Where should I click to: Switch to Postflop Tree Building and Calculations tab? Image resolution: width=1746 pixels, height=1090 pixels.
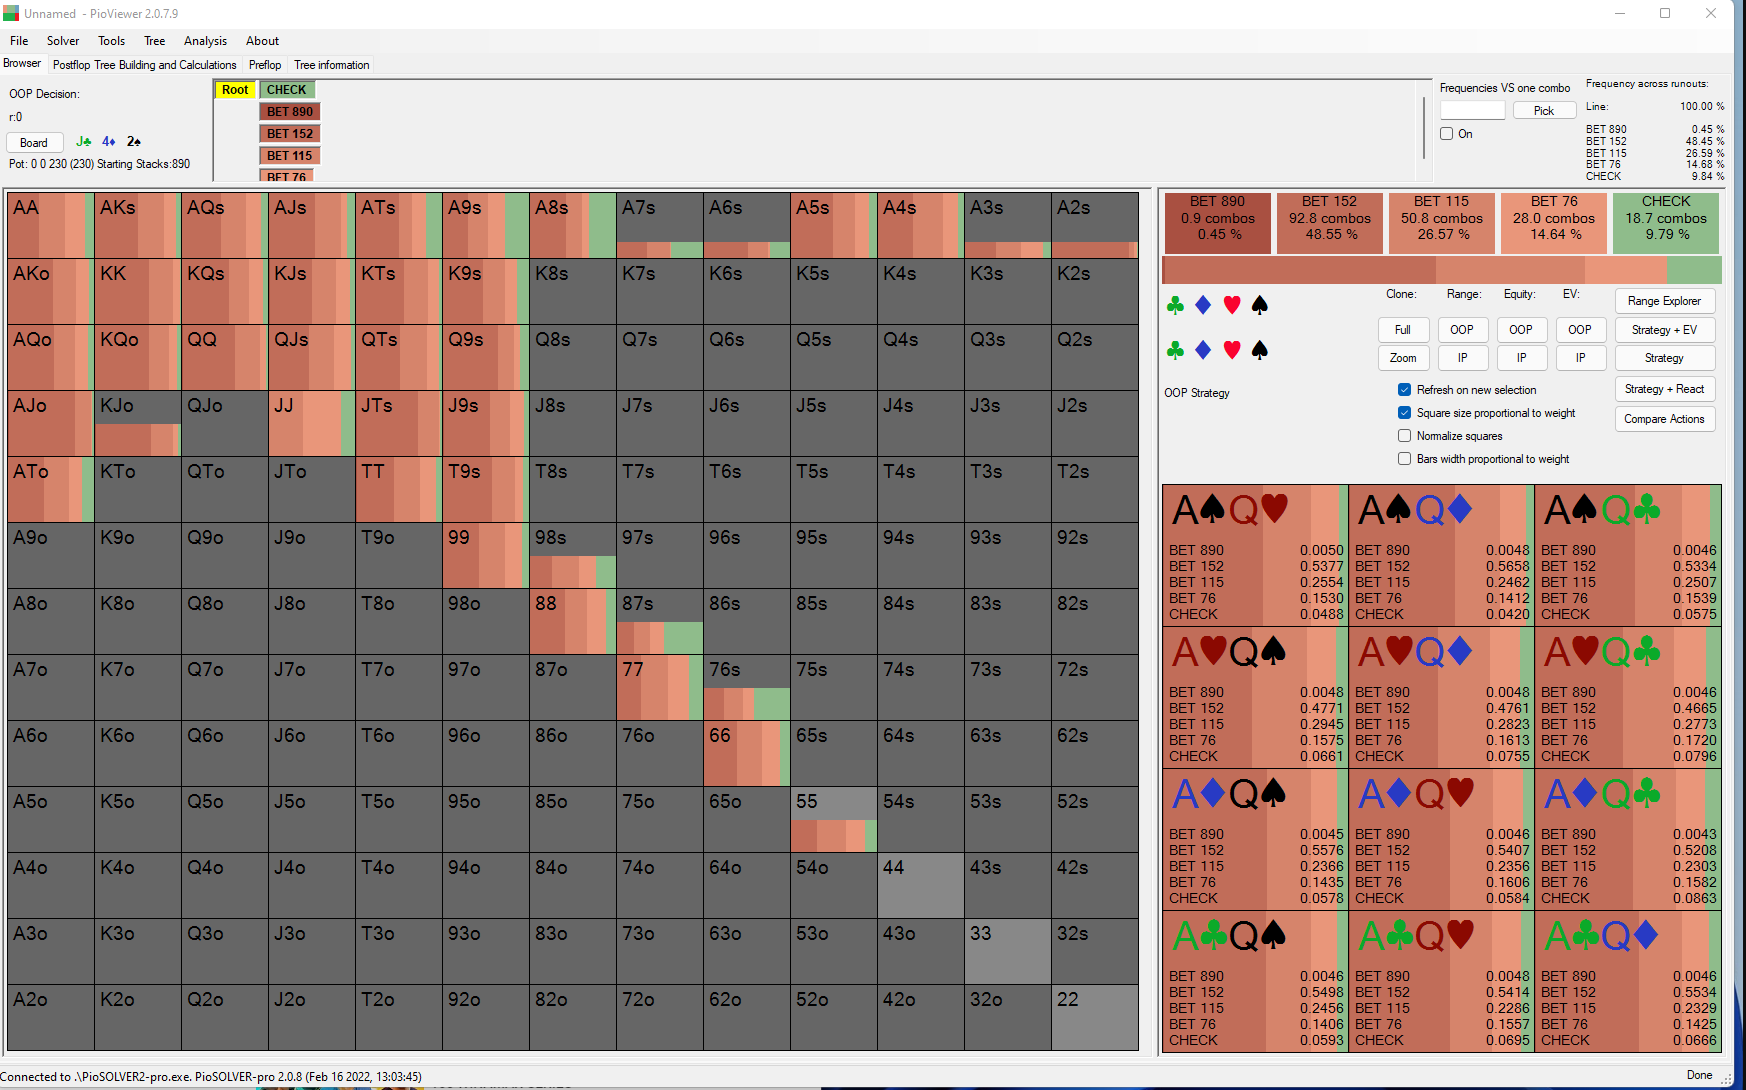tap(145, 65)
